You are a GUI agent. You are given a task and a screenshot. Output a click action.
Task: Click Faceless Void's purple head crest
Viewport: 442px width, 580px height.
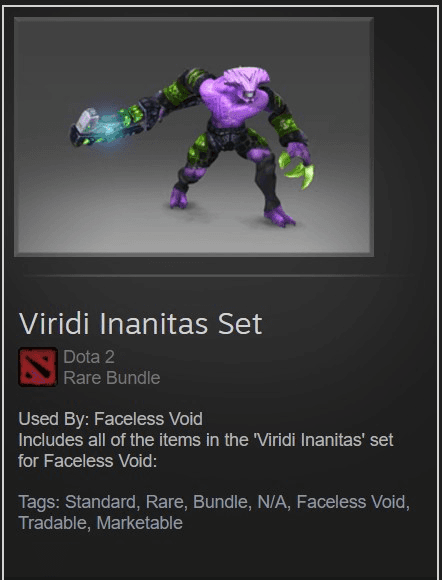coord(246,76)
